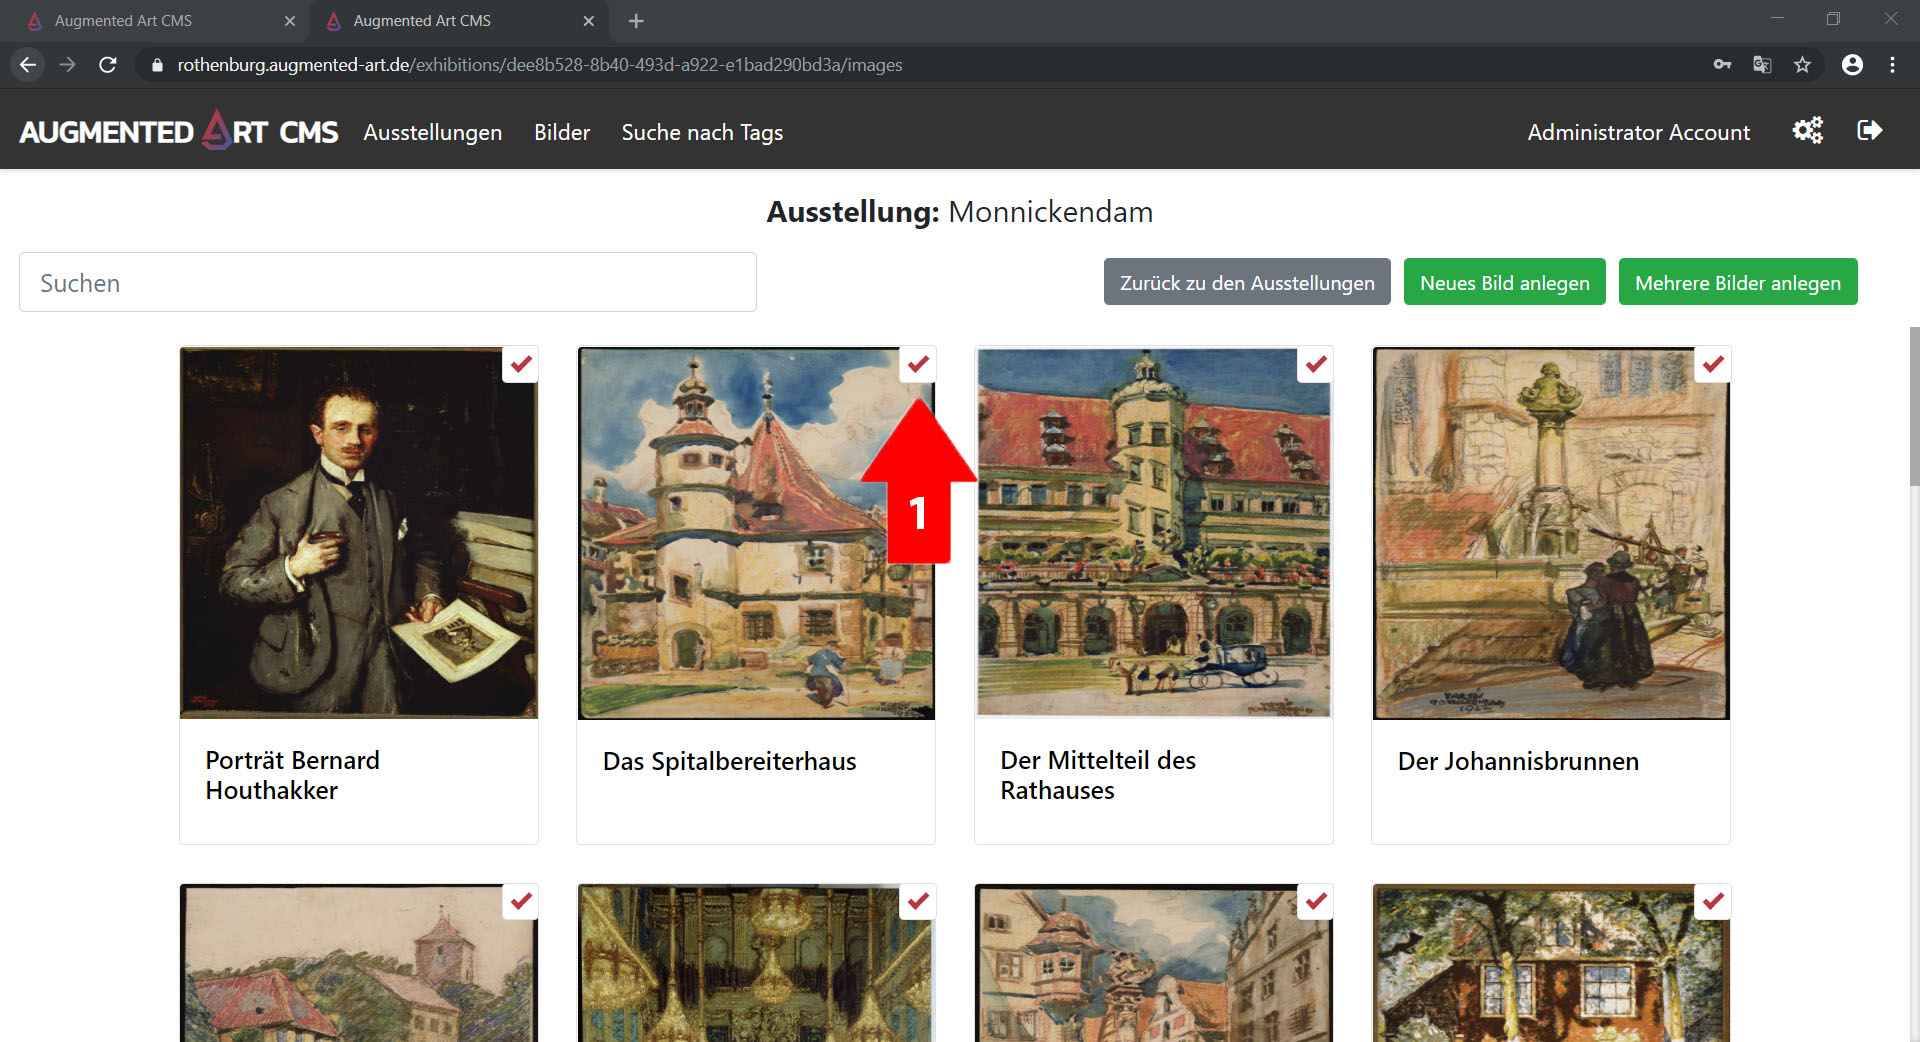The height and width of the screenshot is (1042, 1920).
Task: Open the Chrome three-dot menu
Action: tap(1892, 65)
